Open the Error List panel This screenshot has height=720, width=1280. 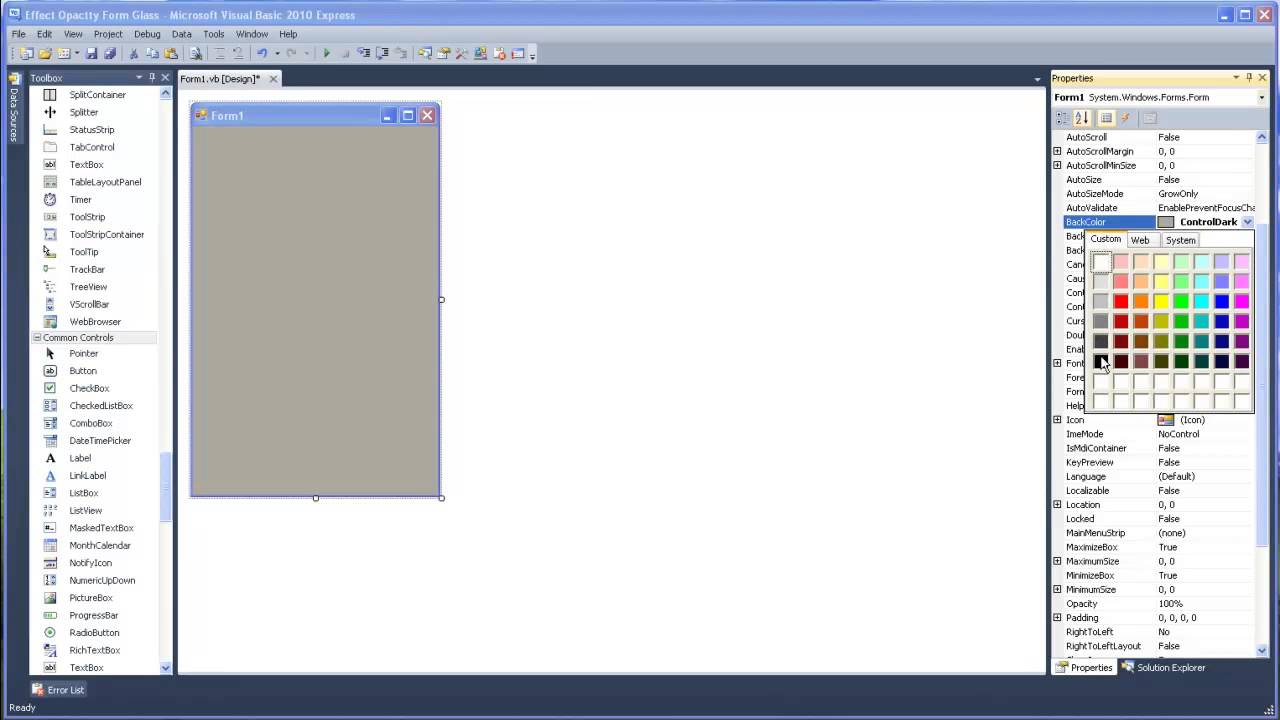[x=58, y=689]
